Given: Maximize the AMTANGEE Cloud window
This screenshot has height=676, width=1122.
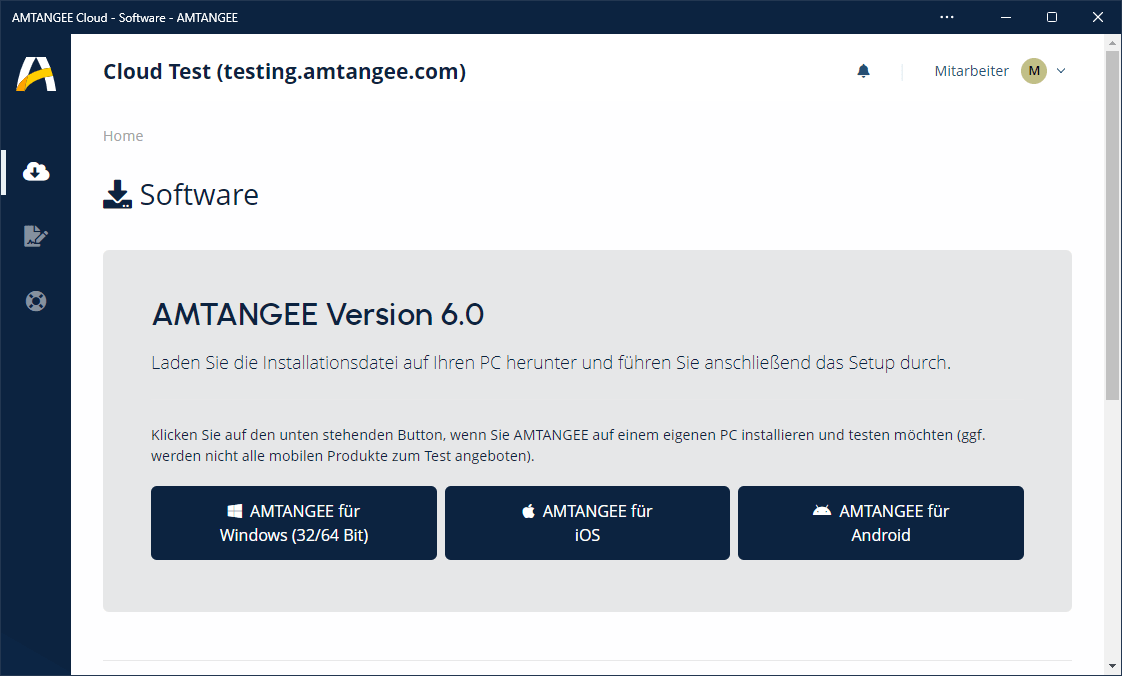Looking at the screenshot, I should [x=1052, y=17].
